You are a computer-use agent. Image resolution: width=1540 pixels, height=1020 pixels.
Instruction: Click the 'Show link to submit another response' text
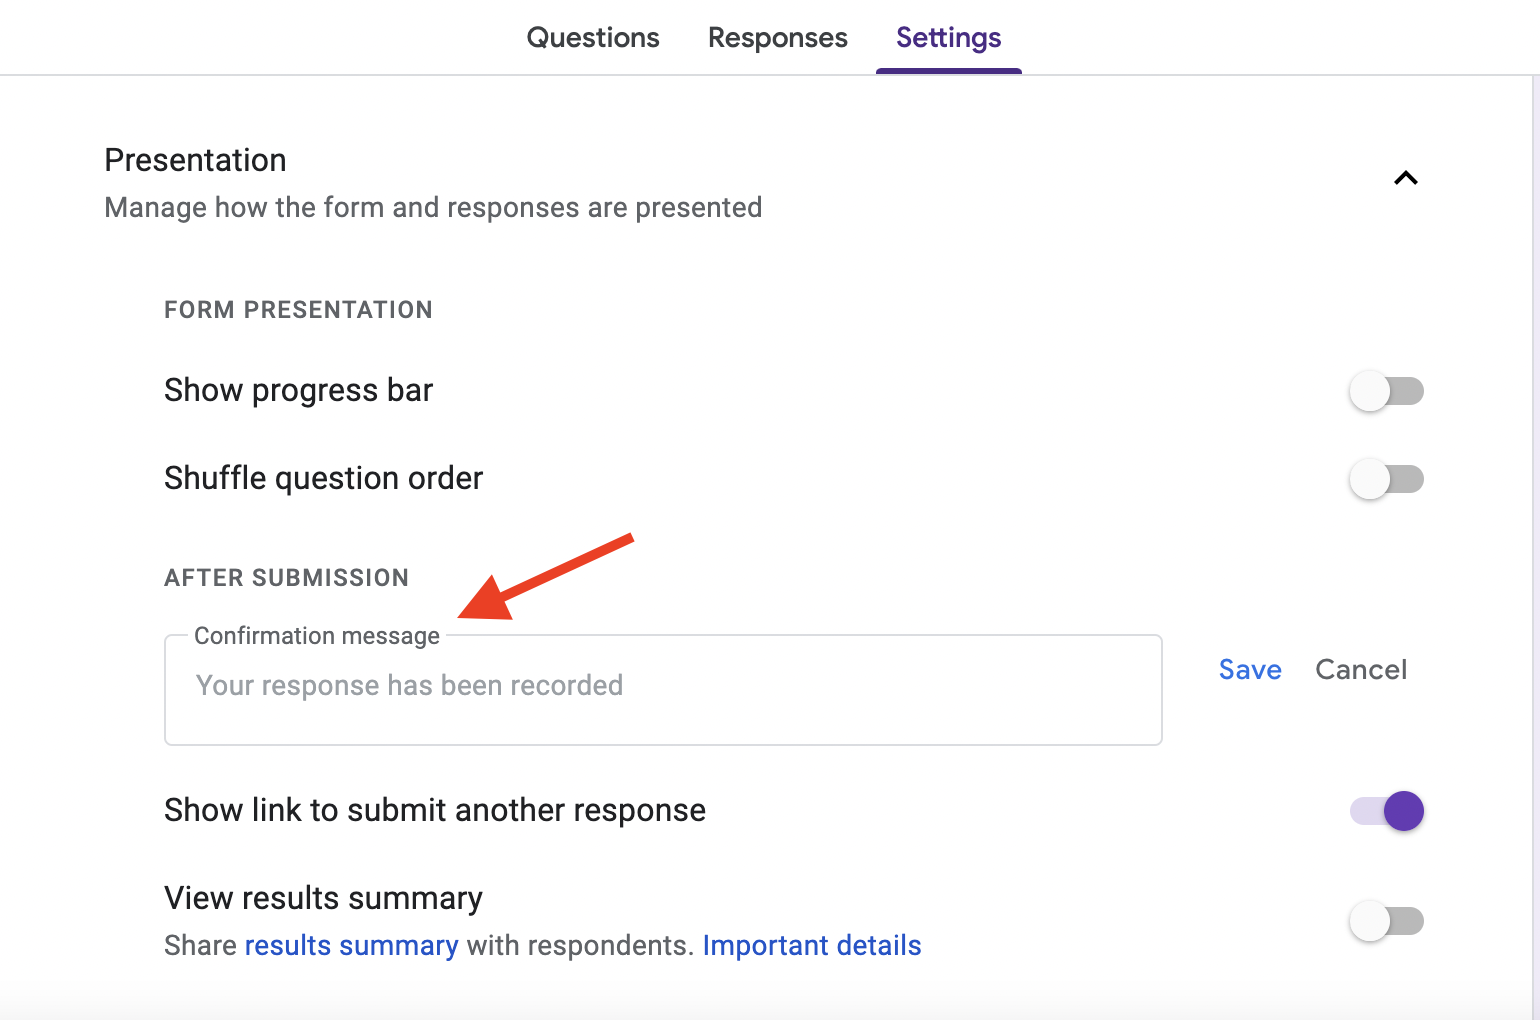[x=435, y=810]
